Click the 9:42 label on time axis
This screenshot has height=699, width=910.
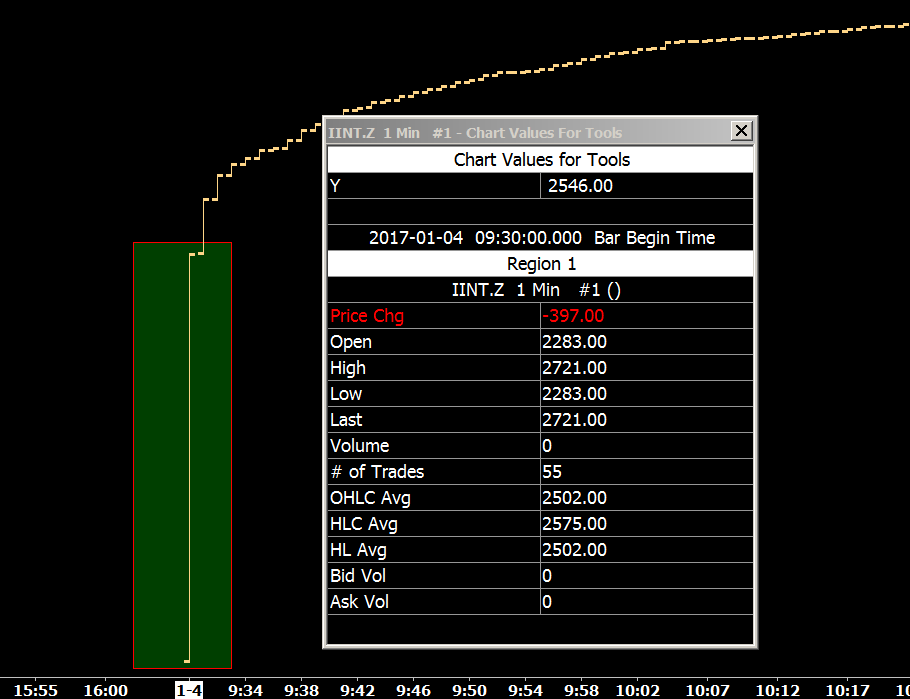coord(358,691)
